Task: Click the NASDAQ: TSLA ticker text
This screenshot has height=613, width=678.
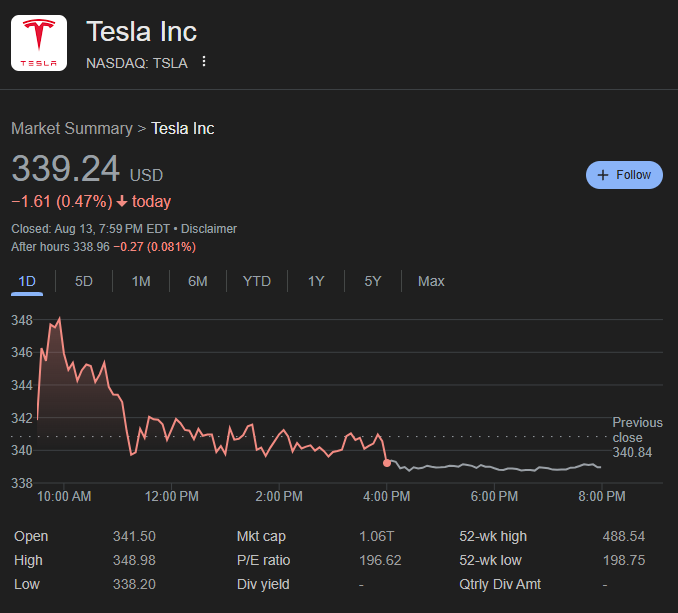Action: coord(137,63)
